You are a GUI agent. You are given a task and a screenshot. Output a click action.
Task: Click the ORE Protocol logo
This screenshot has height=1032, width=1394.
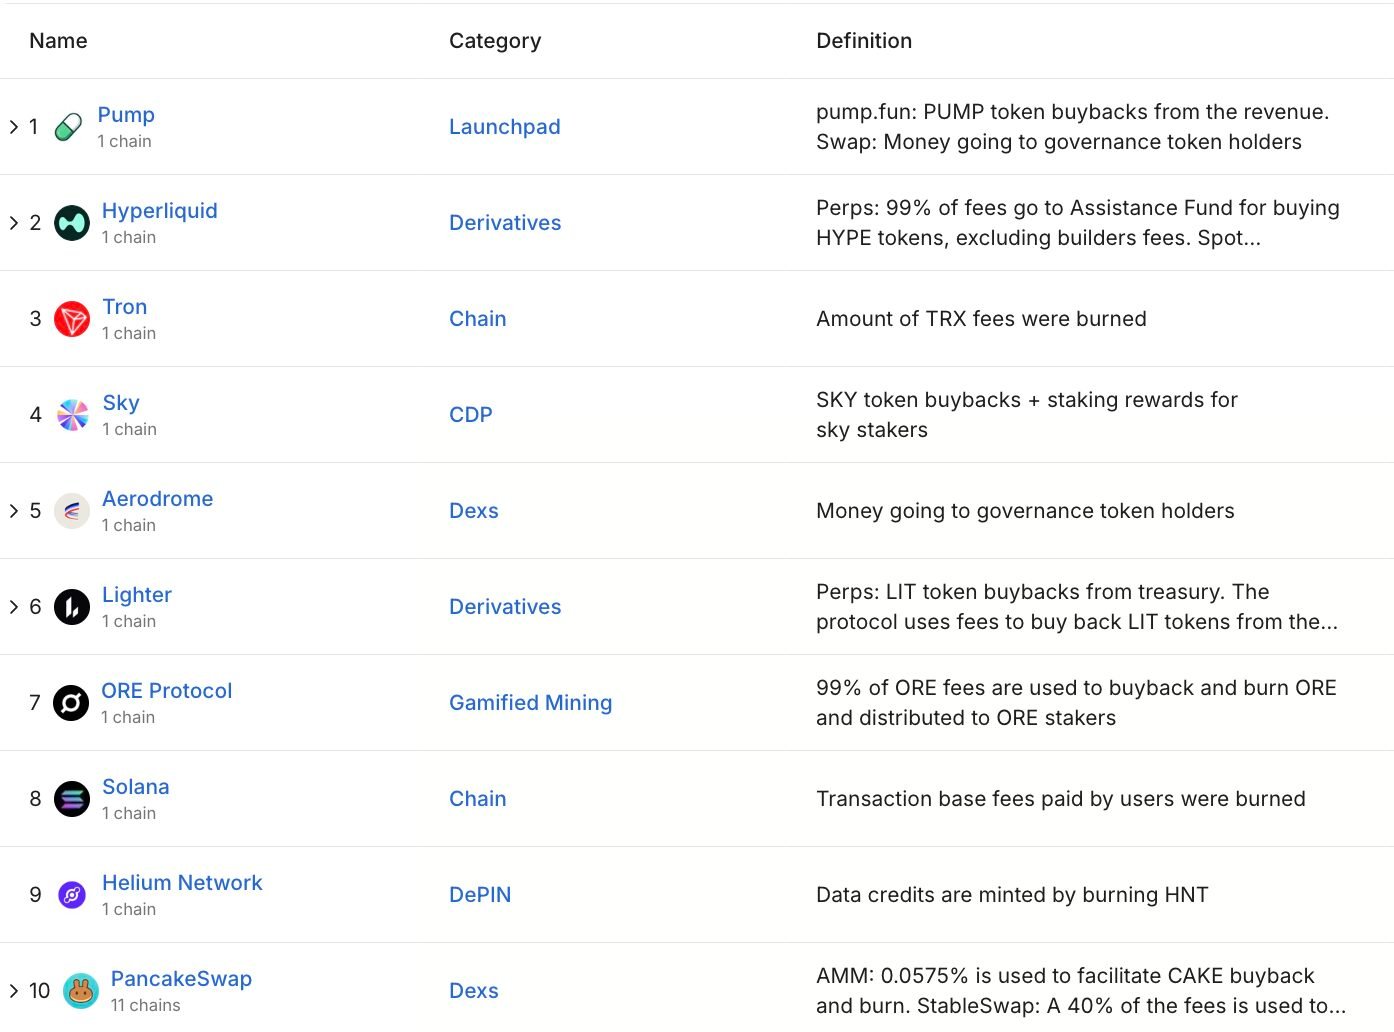pyautogui.click(x=71, y=702)
